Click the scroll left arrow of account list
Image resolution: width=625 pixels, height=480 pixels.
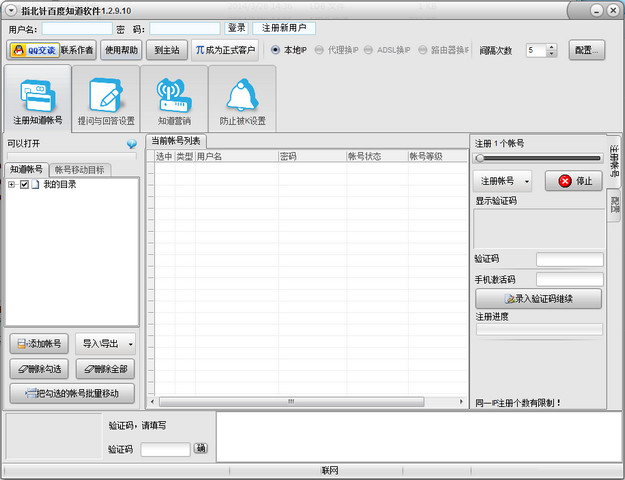tap(152, 401)
